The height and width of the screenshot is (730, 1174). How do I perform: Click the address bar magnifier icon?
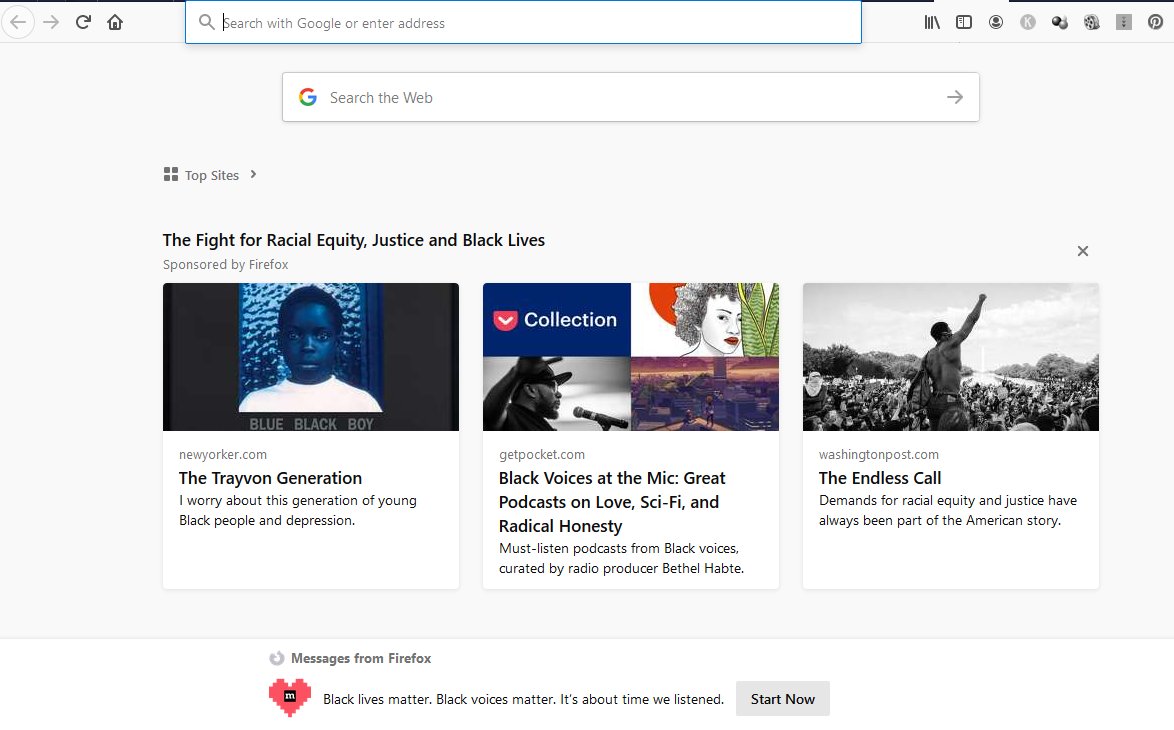[x=207, y=22]
